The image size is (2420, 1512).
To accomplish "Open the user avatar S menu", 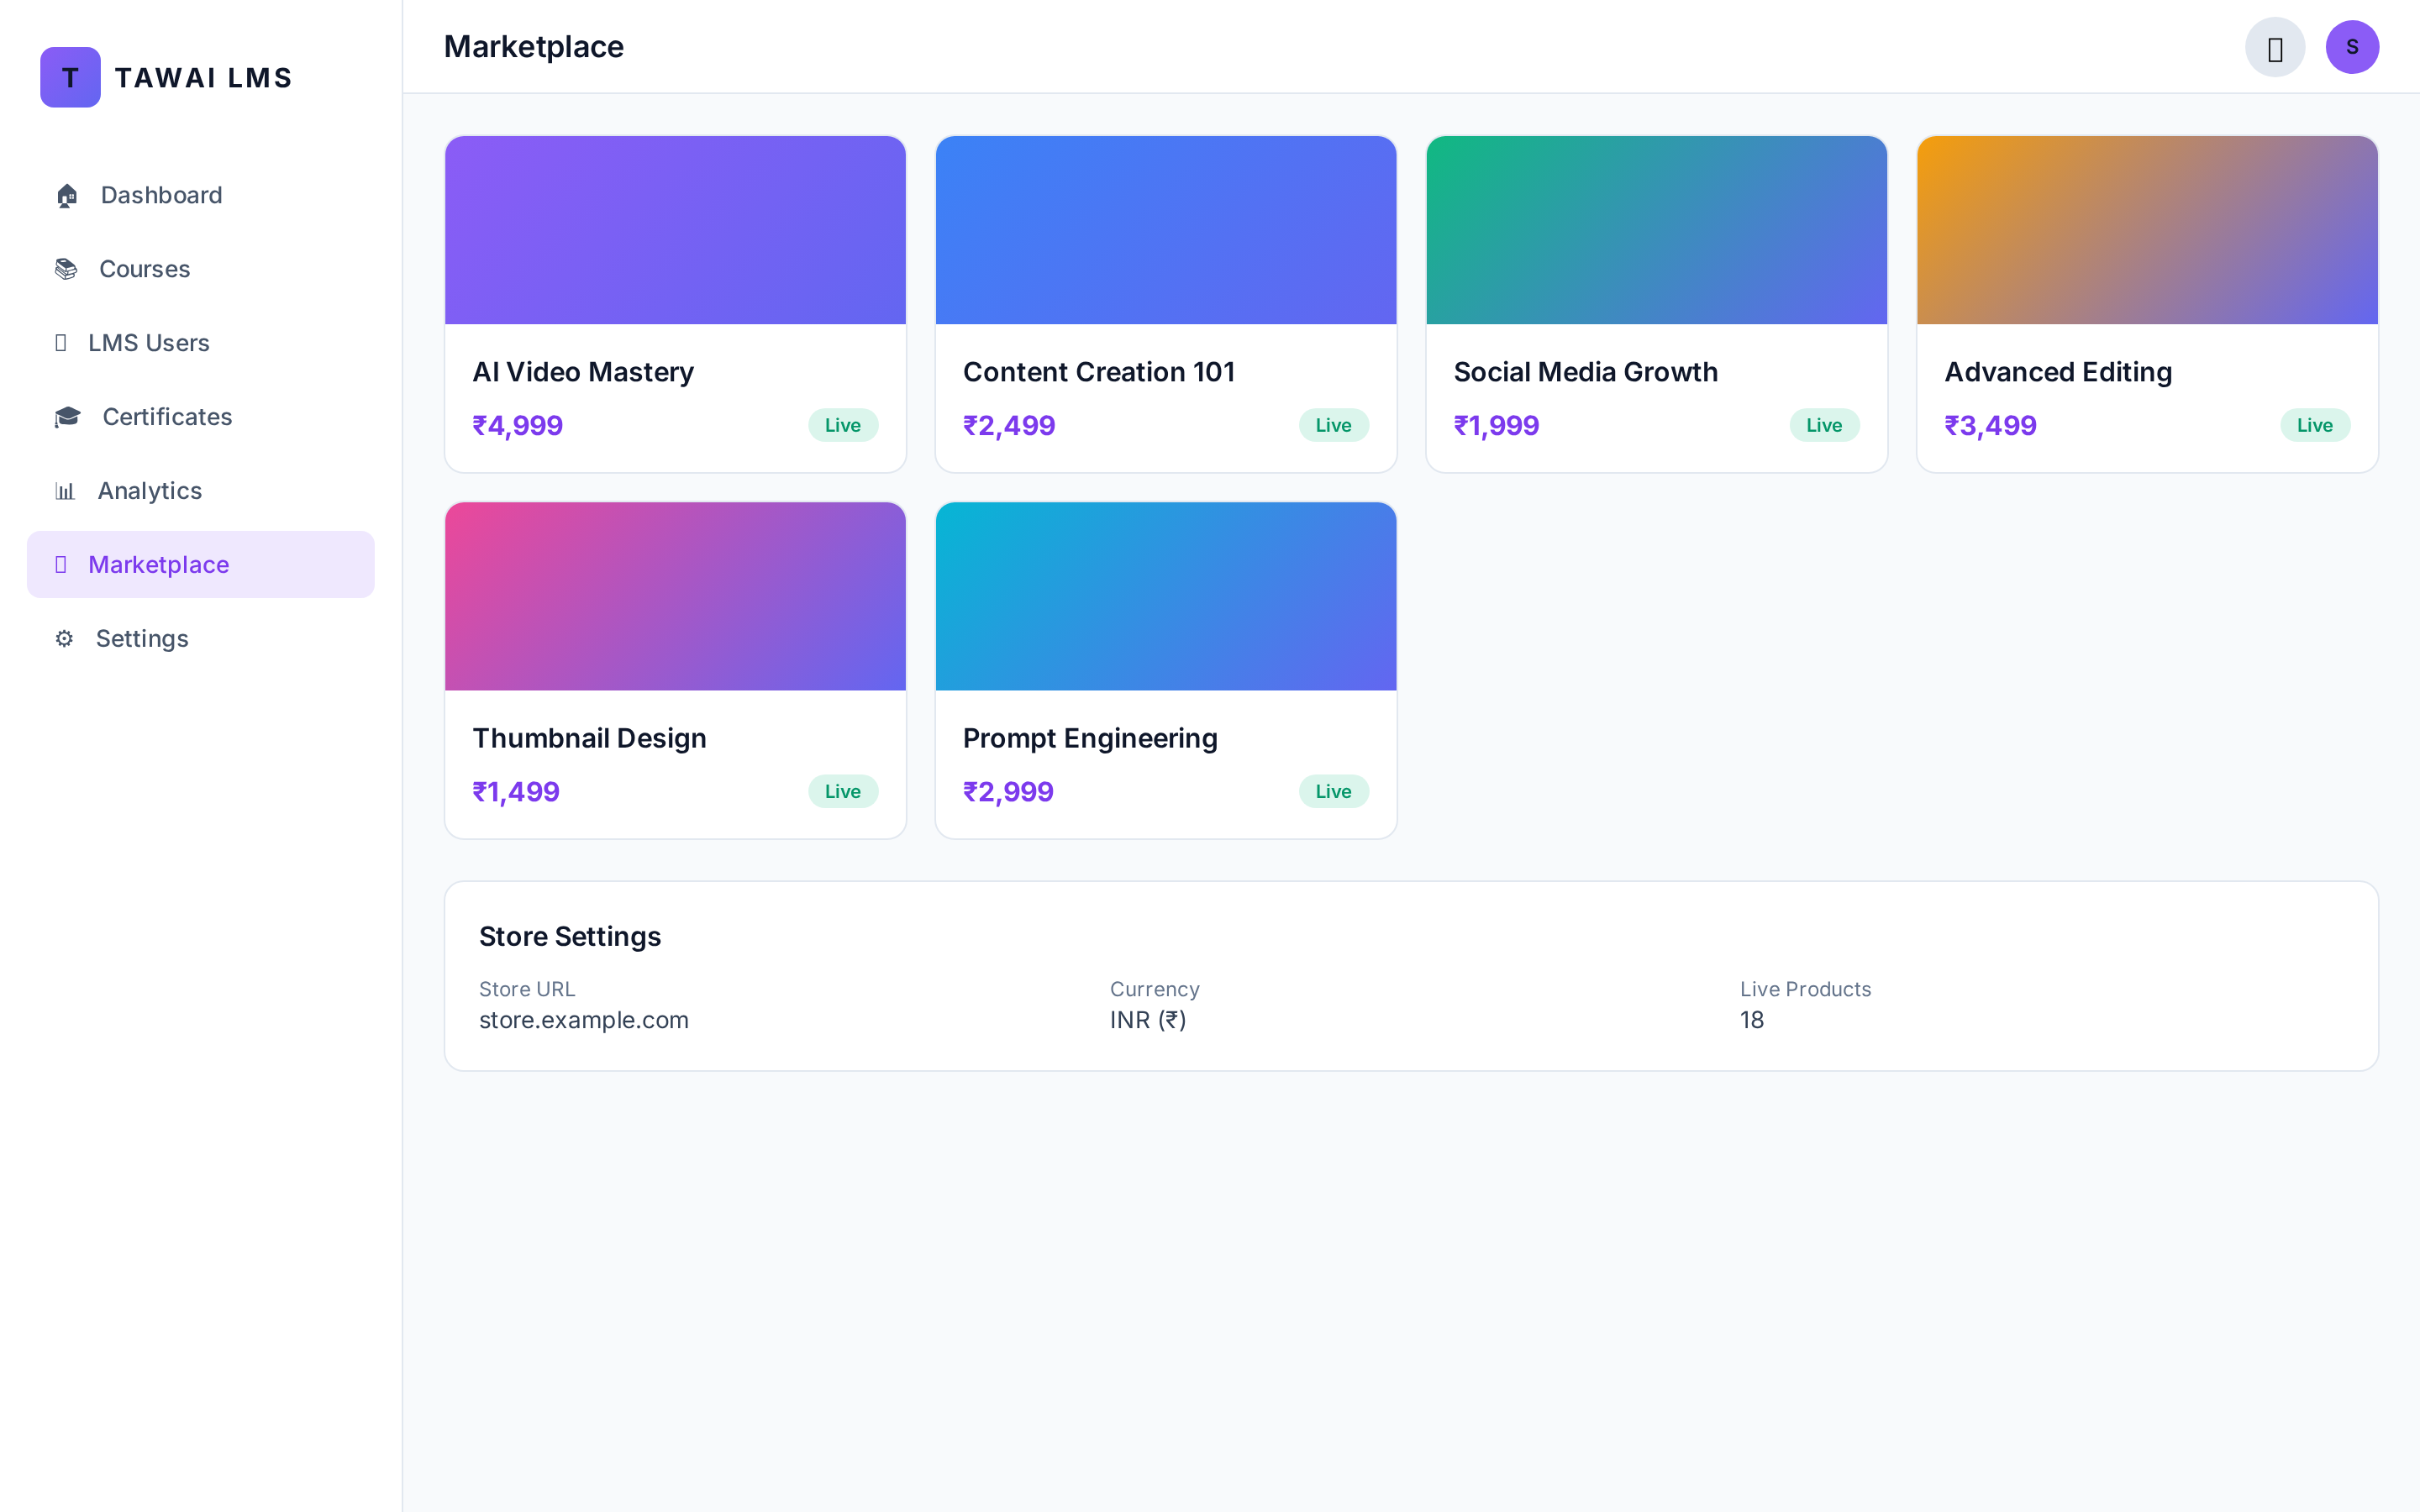I will pyautogui.click(x=2352, y=47).
